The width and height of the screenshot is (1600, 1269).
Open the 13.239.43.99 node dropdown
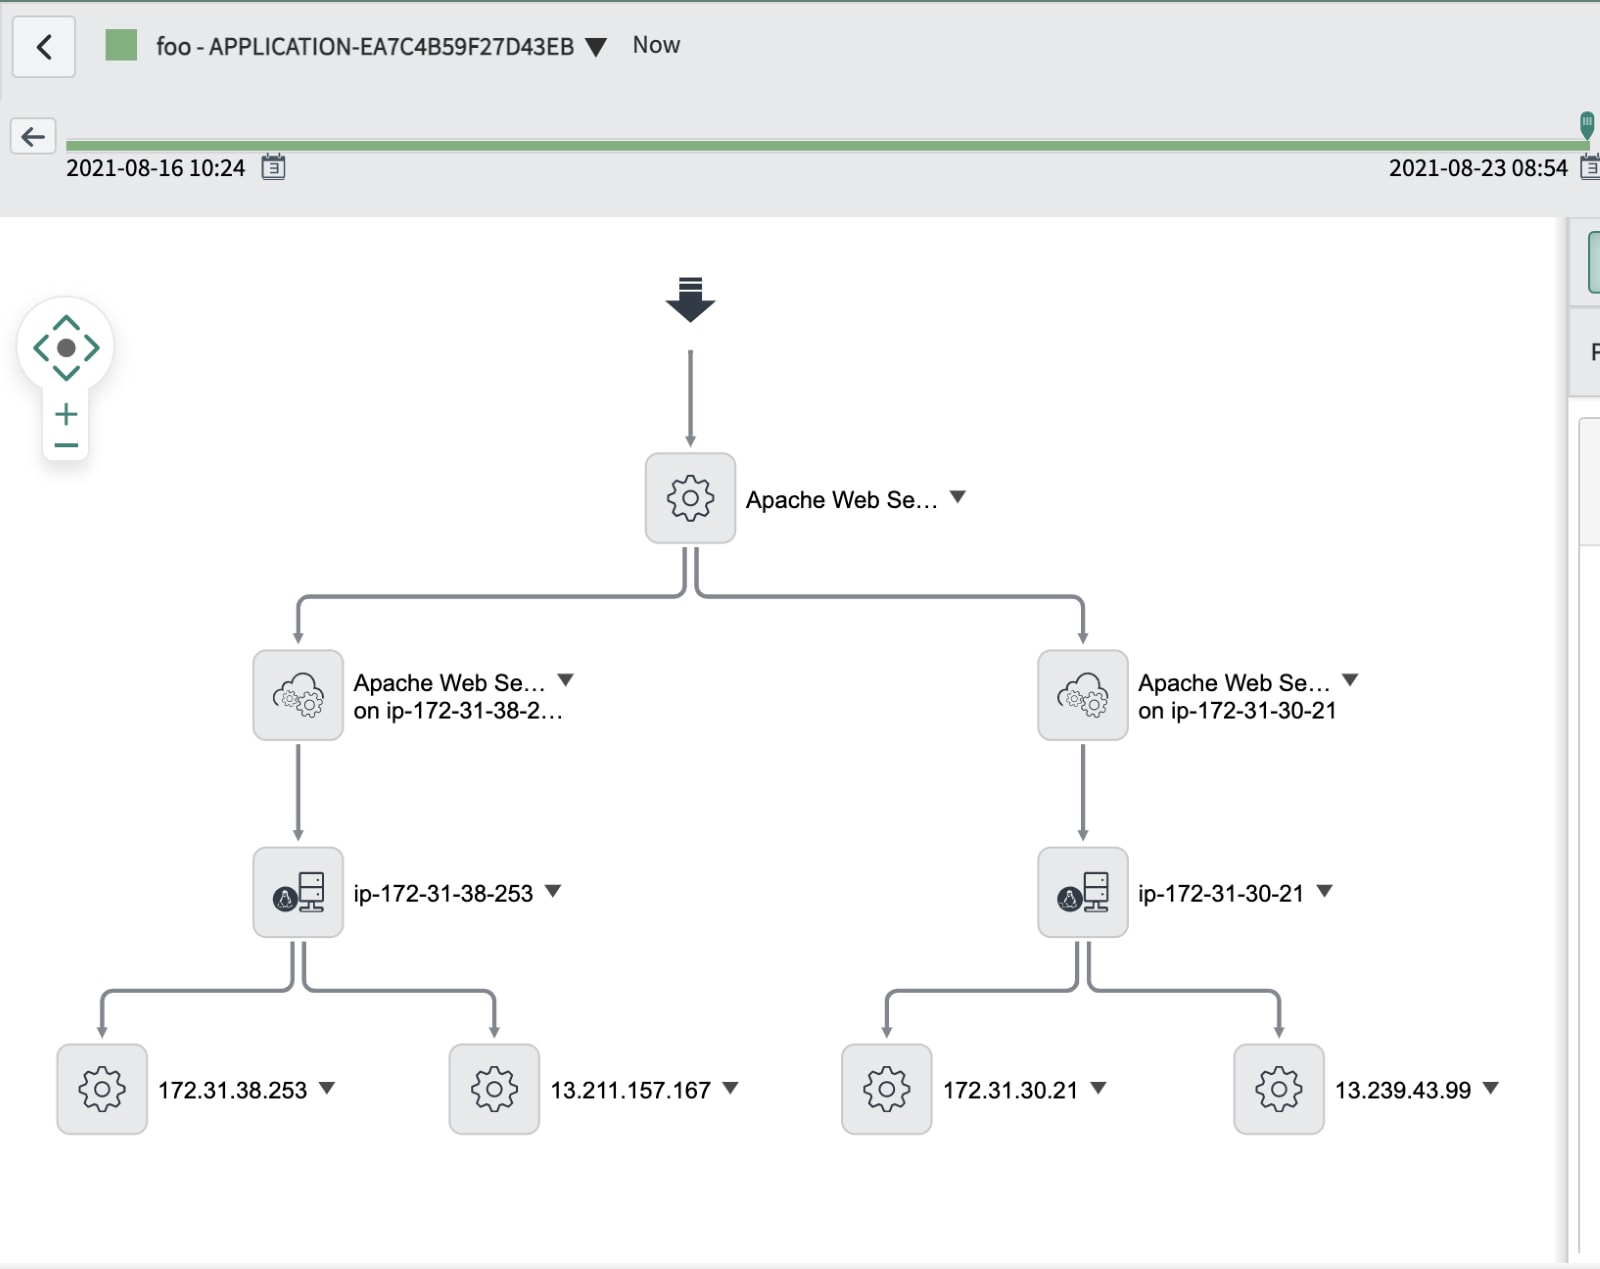tap(1491, 1088)
